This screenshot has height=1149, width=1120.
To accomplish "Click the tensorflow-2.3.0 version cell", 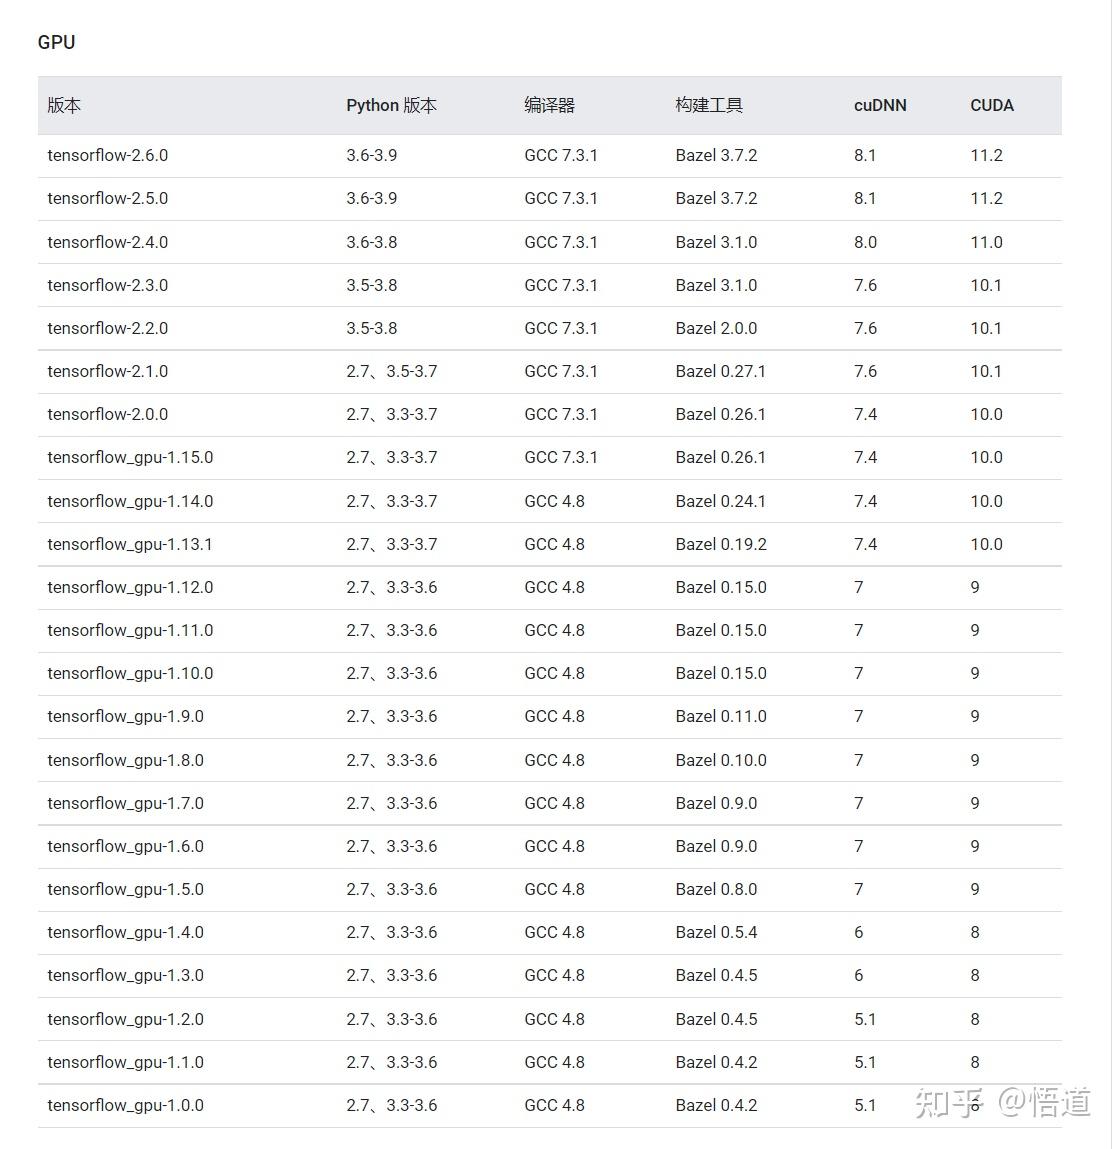I will 108,285.
